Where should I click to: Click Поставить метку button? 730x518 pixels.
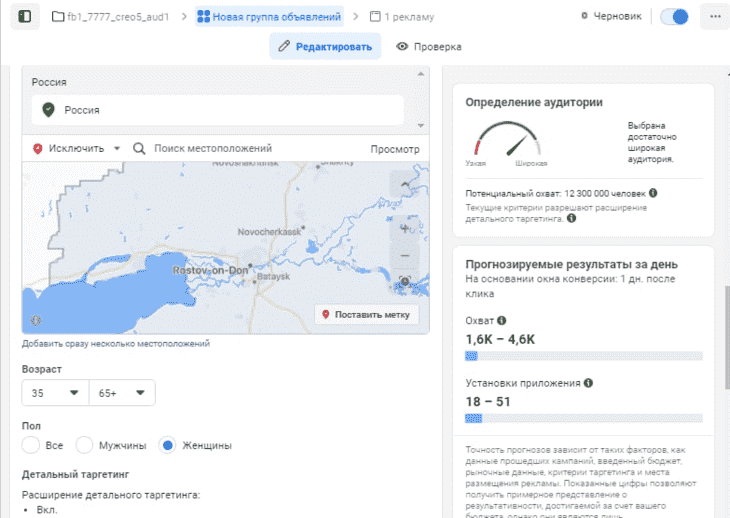[367, 315]
